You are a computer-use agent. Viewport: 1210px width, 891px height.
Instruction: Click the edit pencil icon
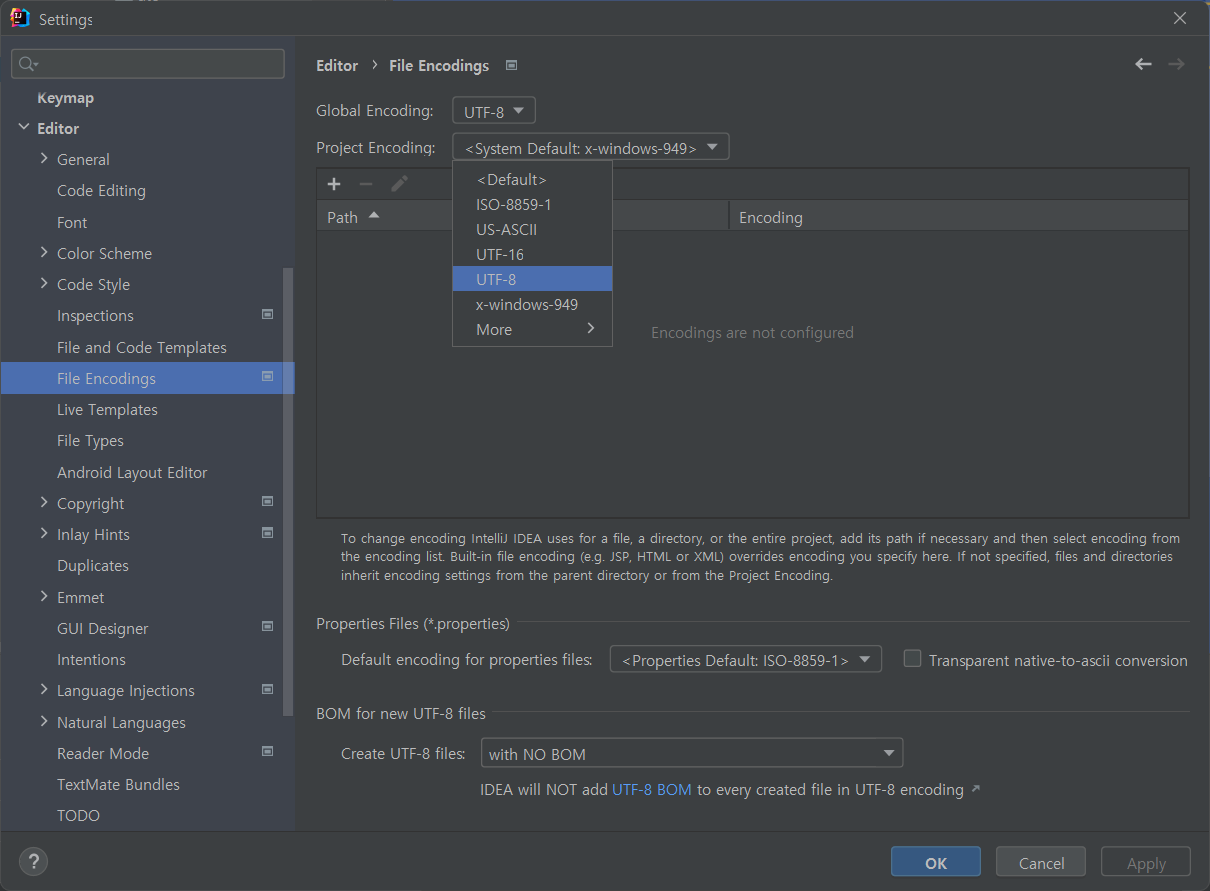coord(399,184)
